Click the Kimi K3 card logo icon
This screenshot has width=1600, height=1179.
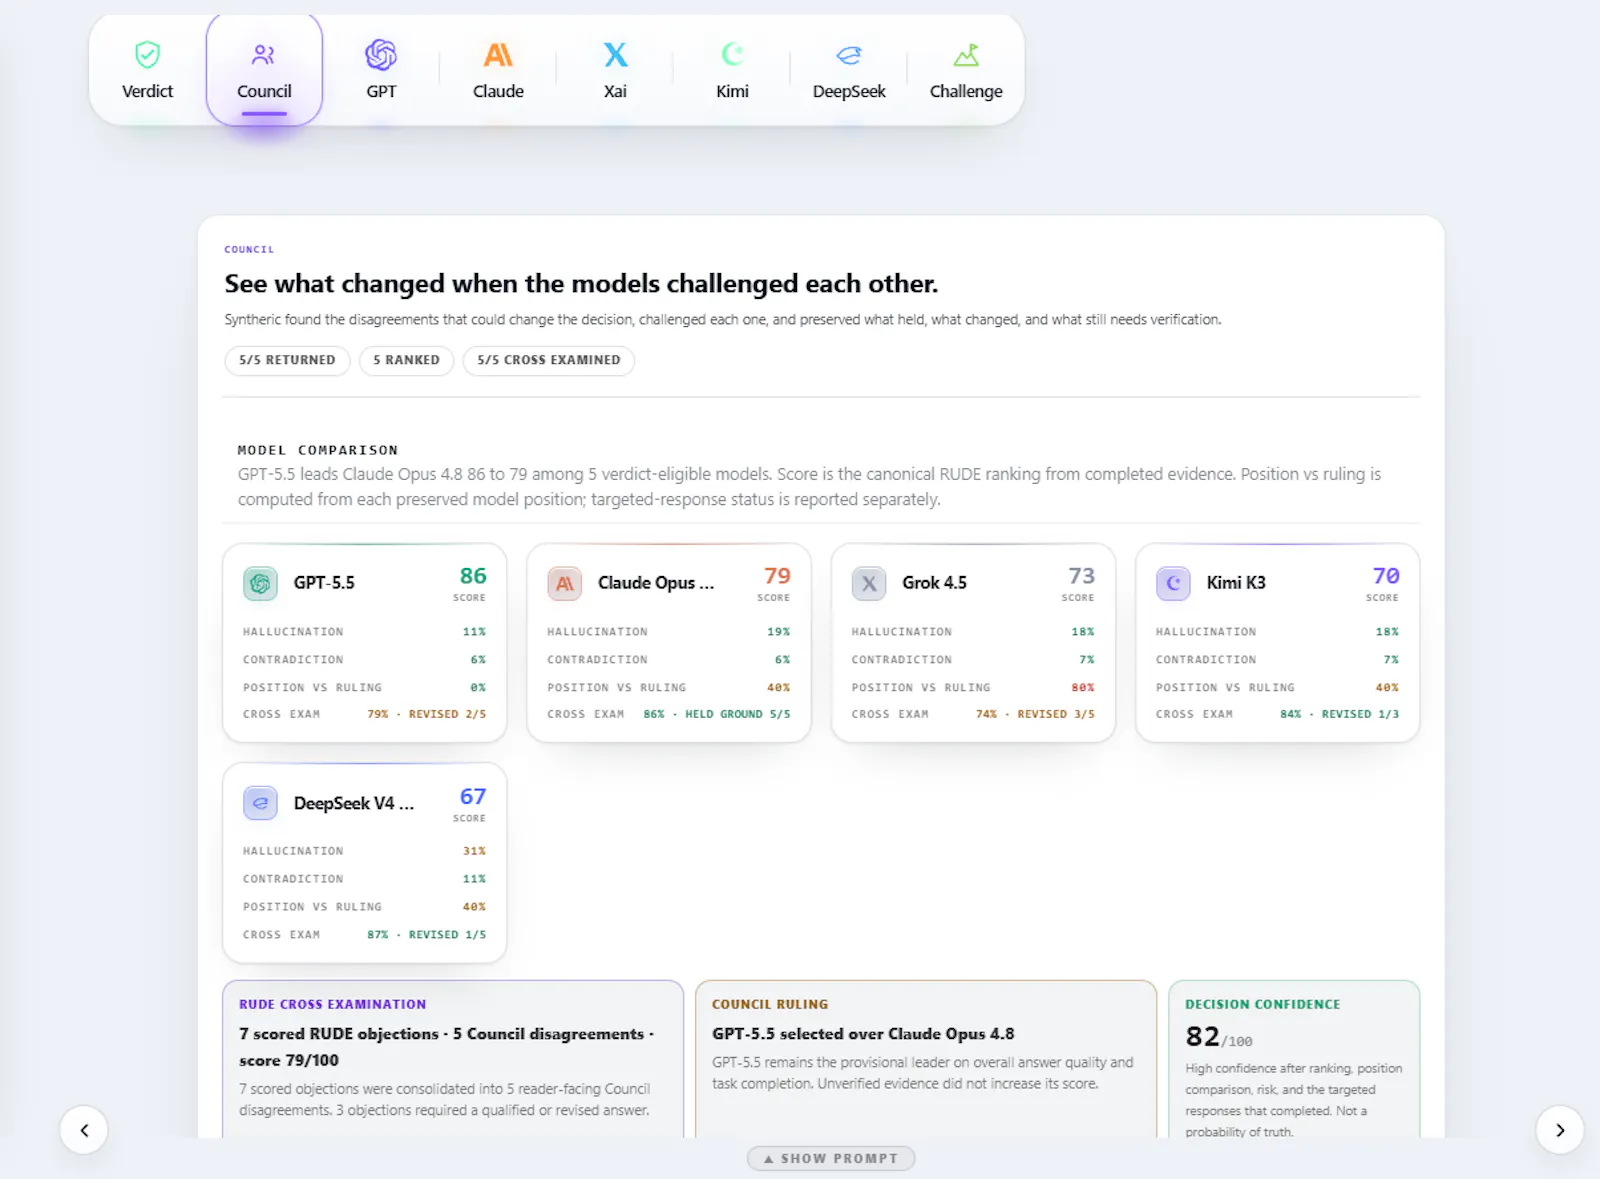(1173, 583)
